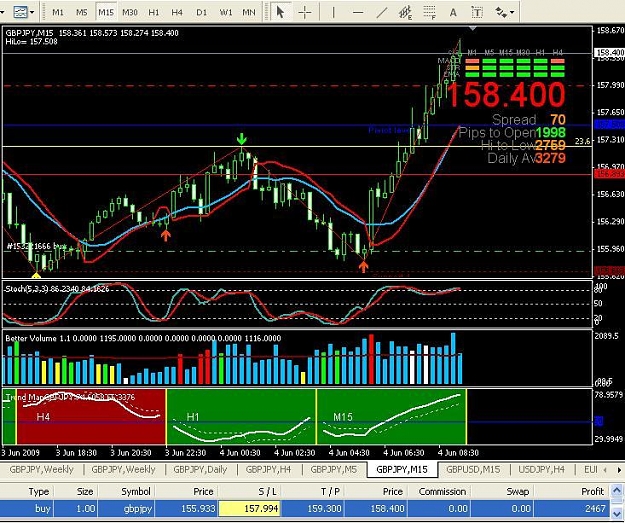Open the USDJPY,H4 chart tab
This screenshot has height=523, width=625.
click(541, 470)
